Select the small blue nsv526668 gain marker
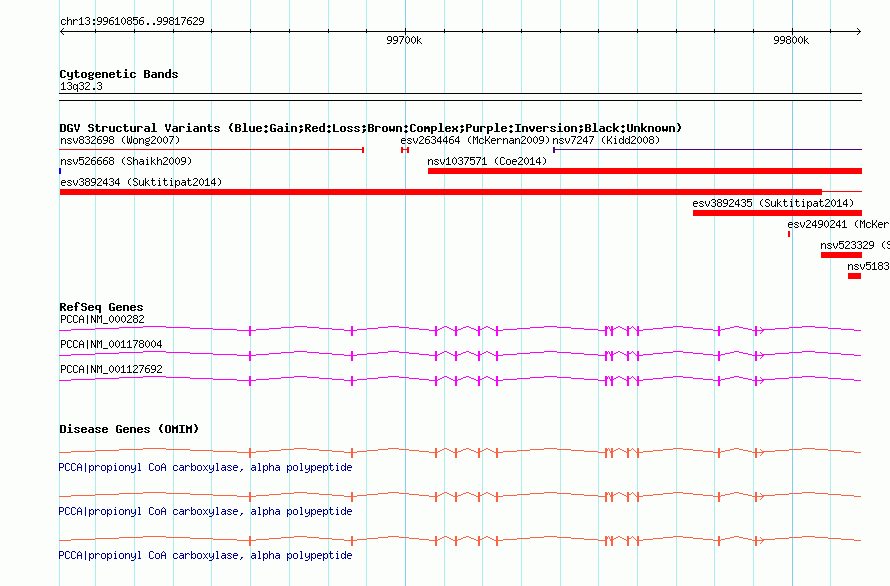The width and height of the screenshot is (890, 586). (x=60, y=171)
